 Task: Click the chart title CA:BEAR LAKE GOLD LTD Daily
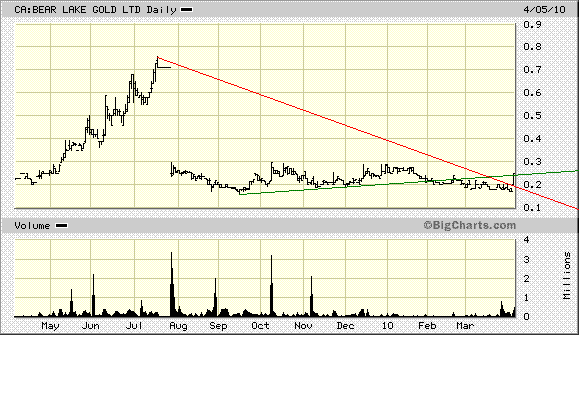pyautogui.click(x=95, y=10)
